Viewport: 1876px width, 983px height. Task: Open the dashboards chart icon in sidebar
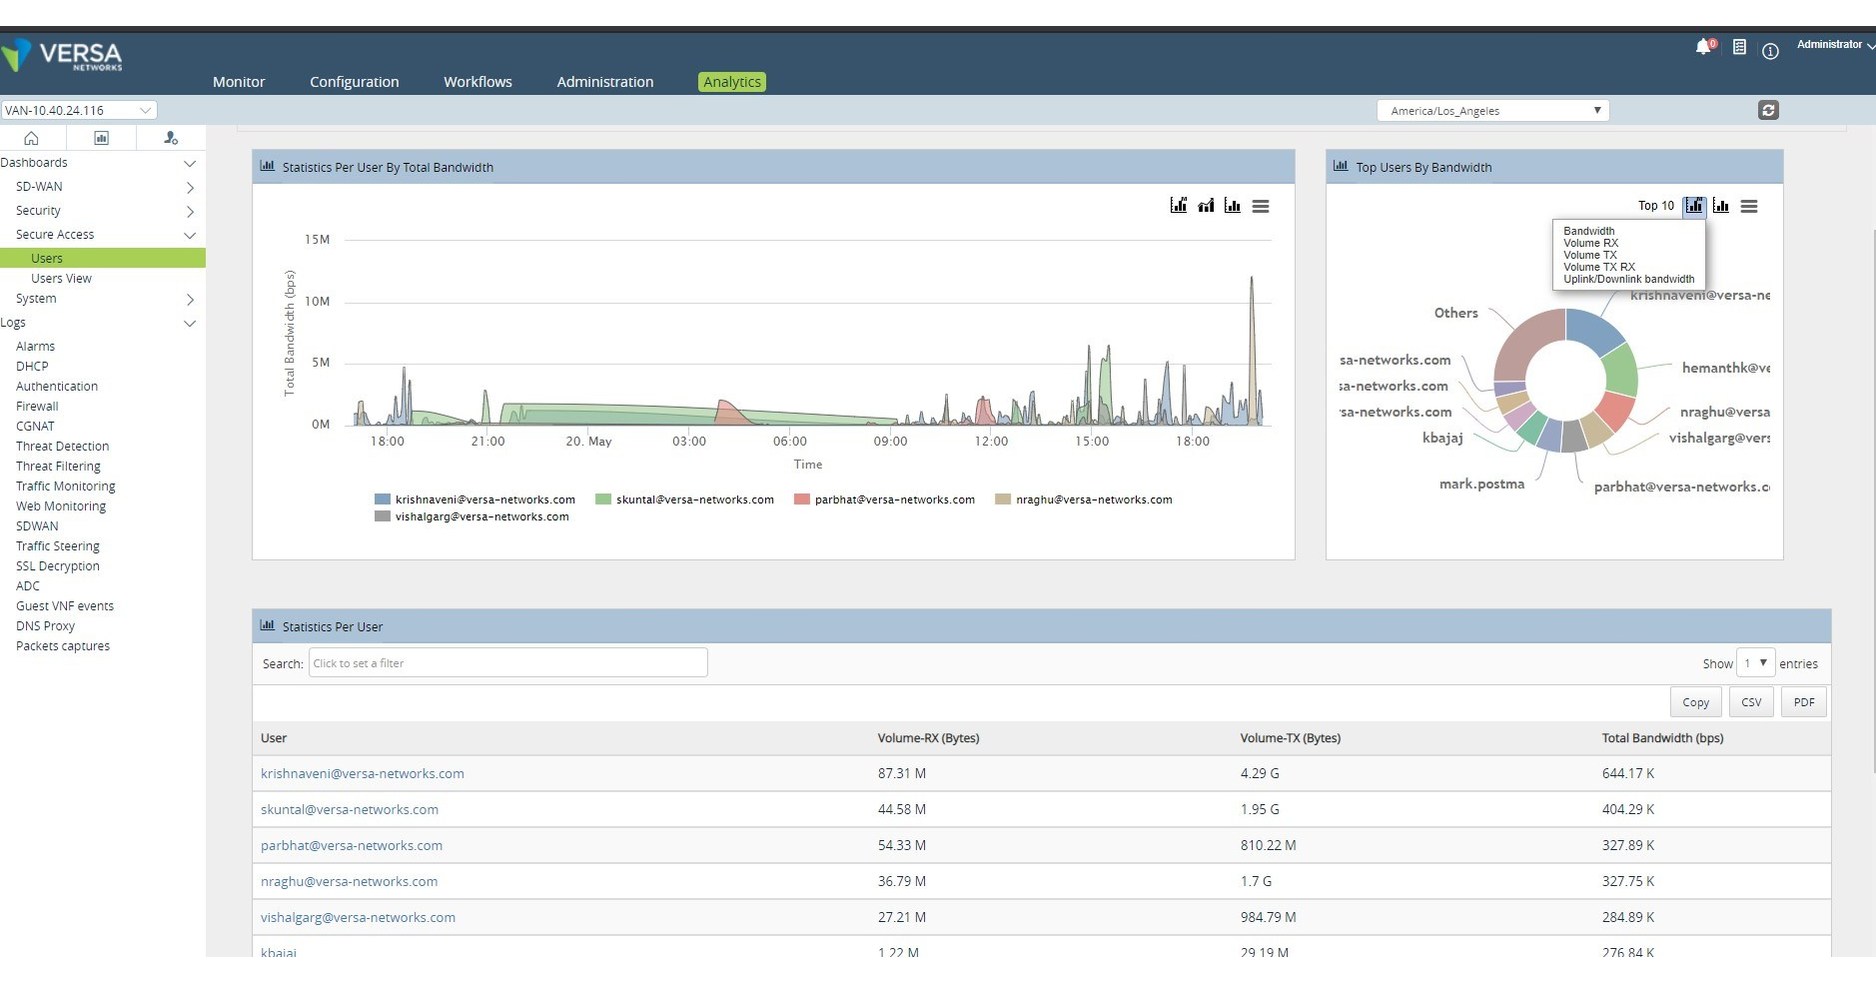click(100, 138)
